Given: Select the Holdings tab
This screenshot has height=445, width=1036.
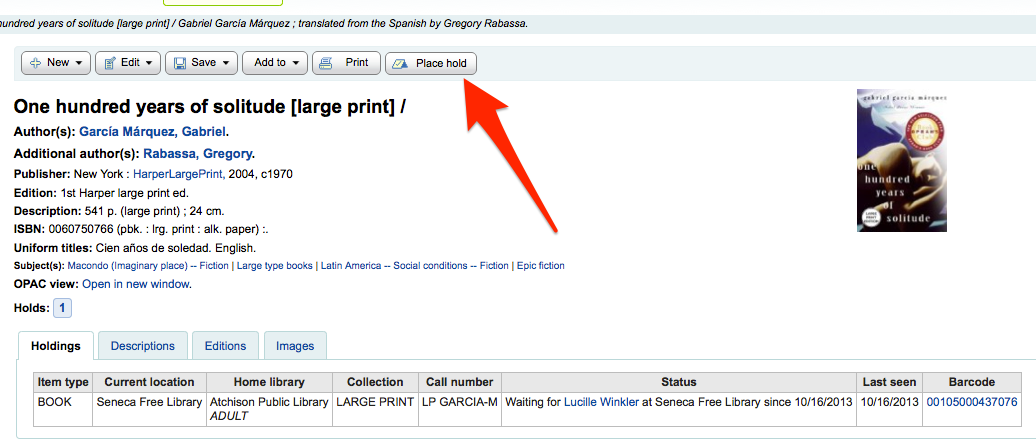Looking at the screenshot, I should (56, 346).
